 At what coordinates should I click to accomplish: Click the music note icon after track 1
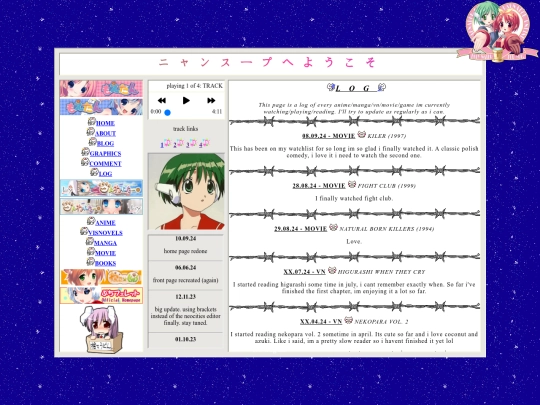(x=167, y=143)
